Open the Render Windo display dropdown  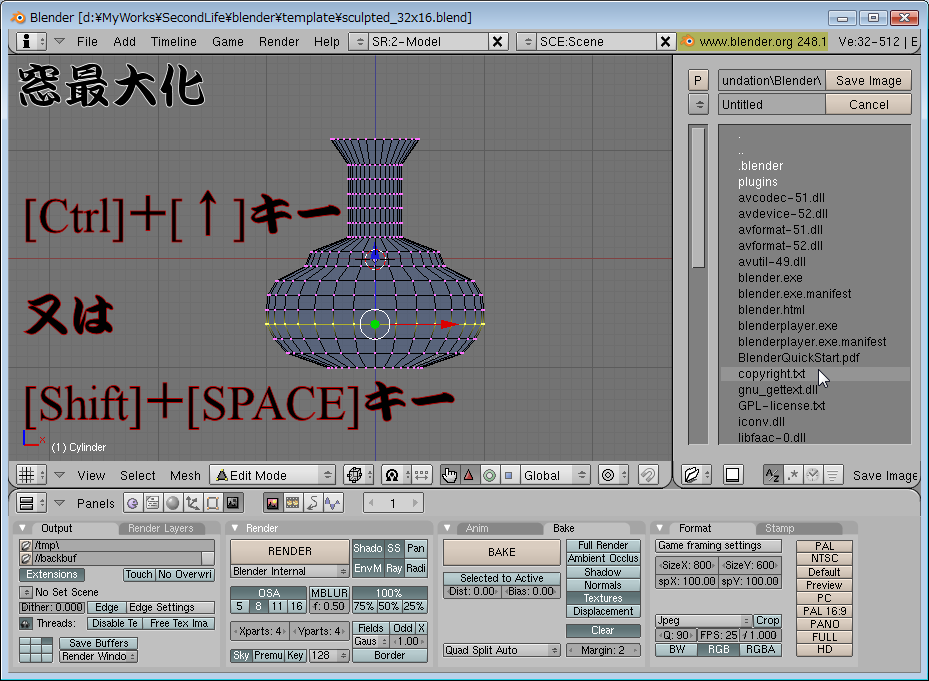coord(98,656)
